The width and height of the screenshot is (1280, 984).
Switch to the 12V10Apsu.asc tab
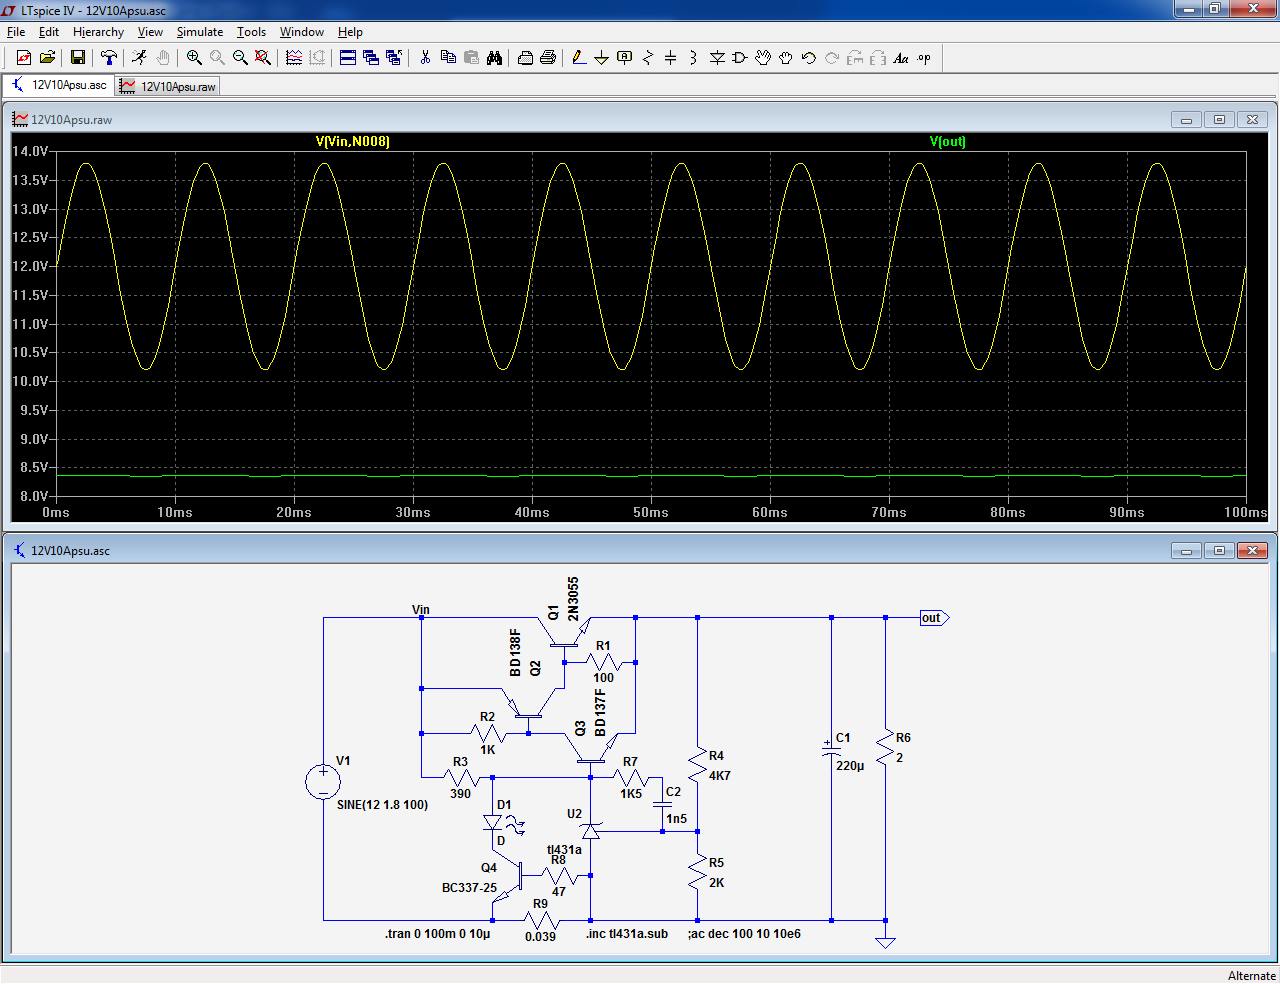[59, 85]
